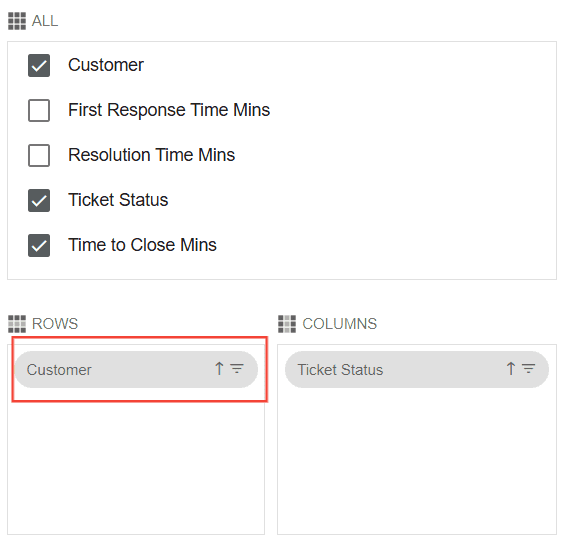Click the First Response Time Mins label
The width and height of the screenshot is (564, 546).
pos(169,110)
